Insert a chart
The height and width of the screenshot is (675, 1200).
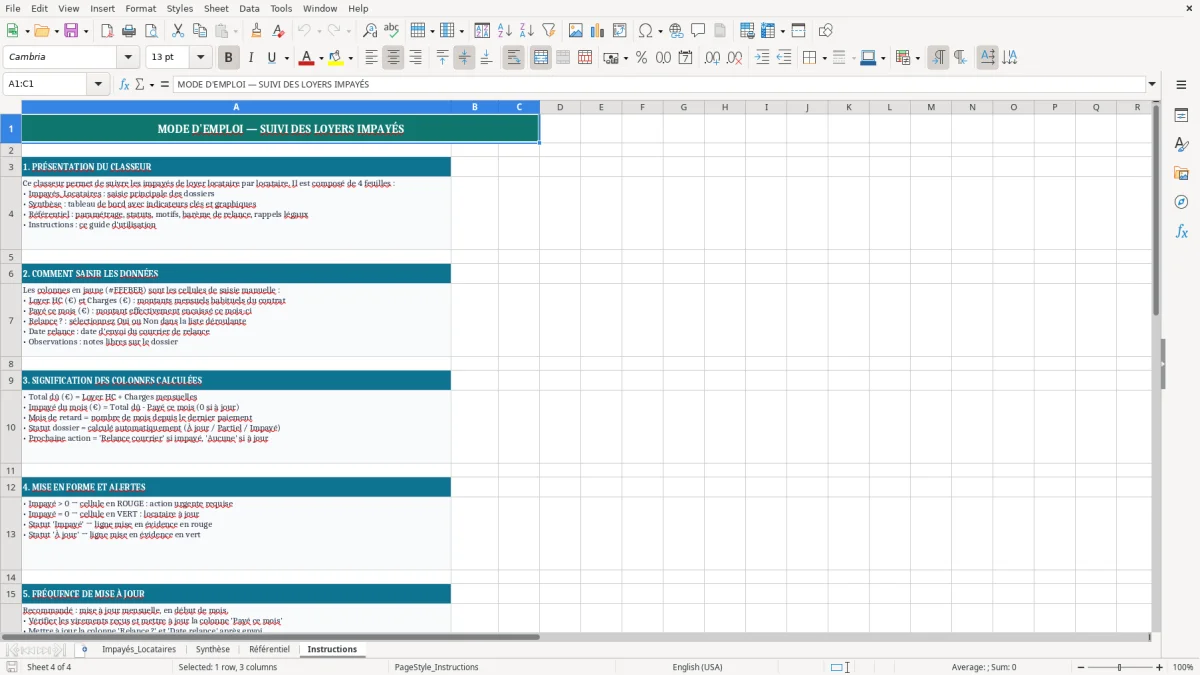tap(598, 31)
